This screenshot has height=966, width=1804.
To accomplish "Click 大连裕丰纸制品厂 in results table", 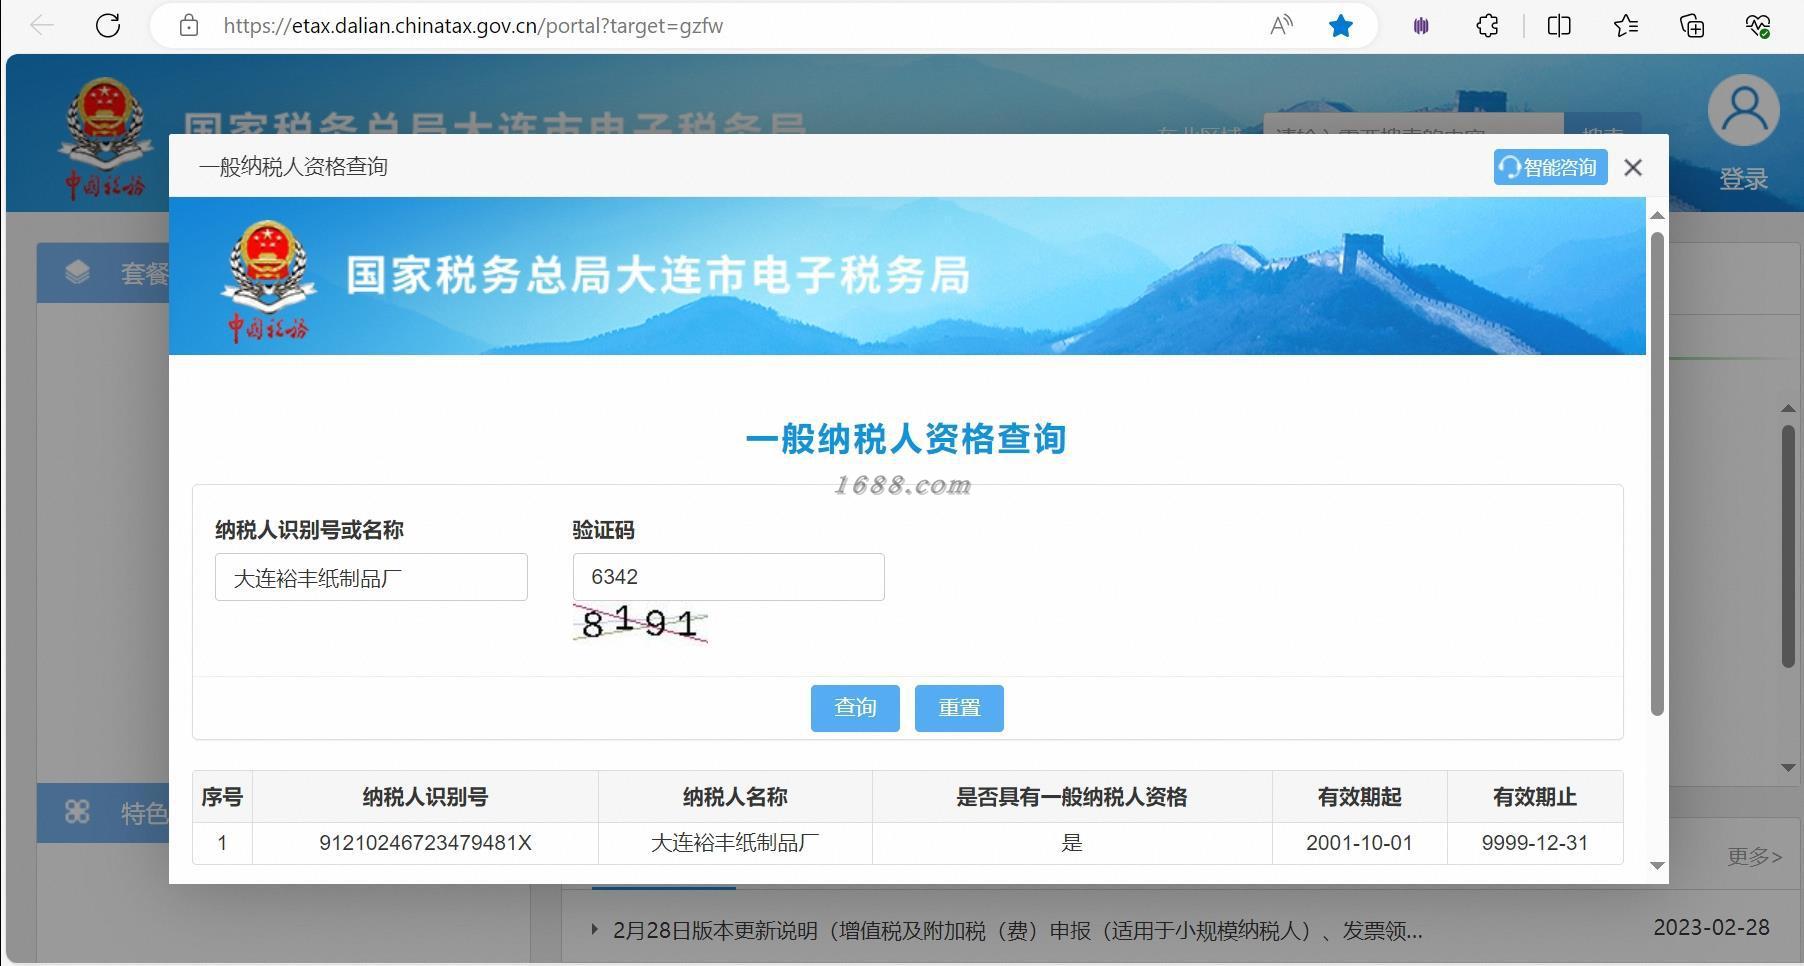I will (735, 843).
